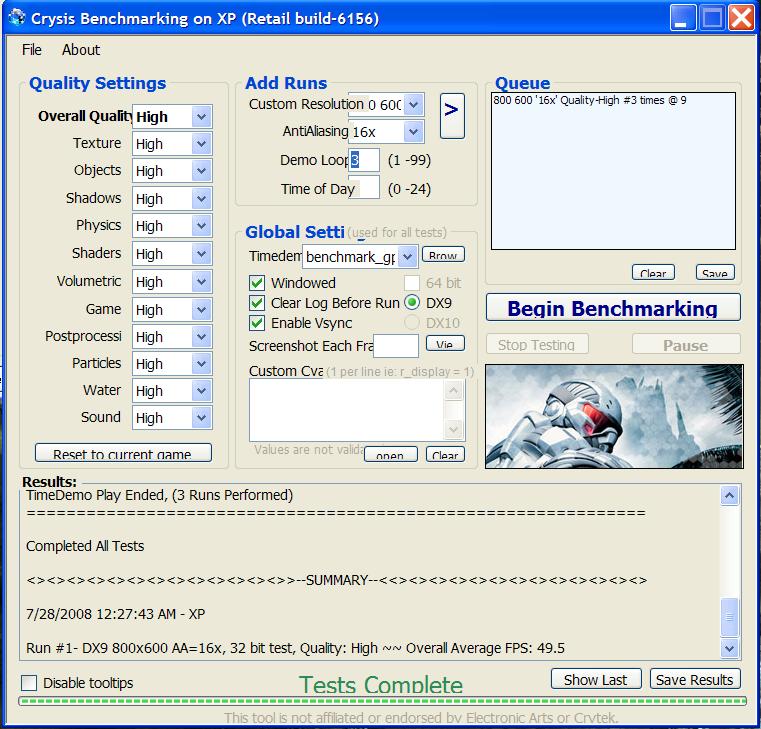Click Custom Cvars scrollbar up arrow
Viewport: 761px width, 729px height.
453,390
